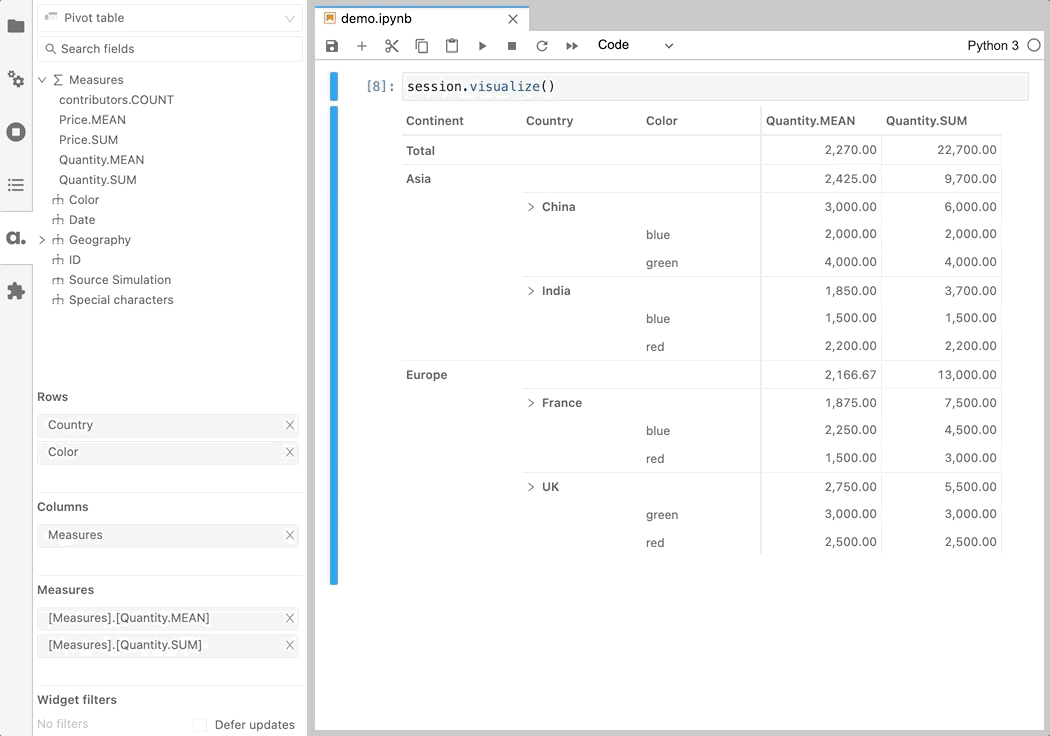Copy the selected cell
1050x736 pixels.
422,46
